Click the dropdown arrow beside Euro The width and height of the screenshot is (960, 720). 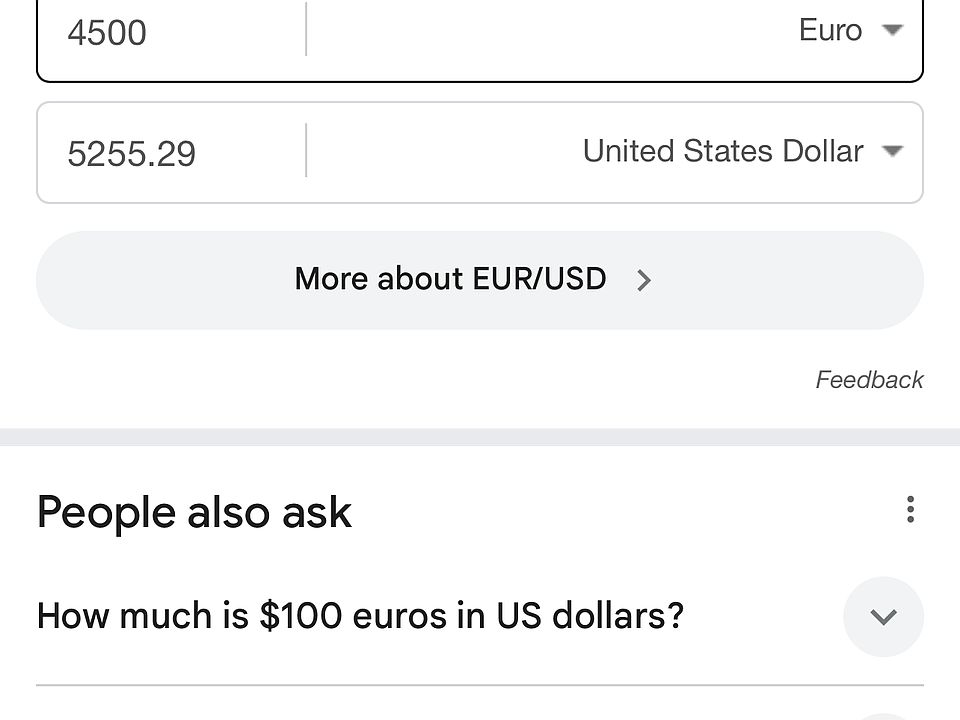(892, 30)
